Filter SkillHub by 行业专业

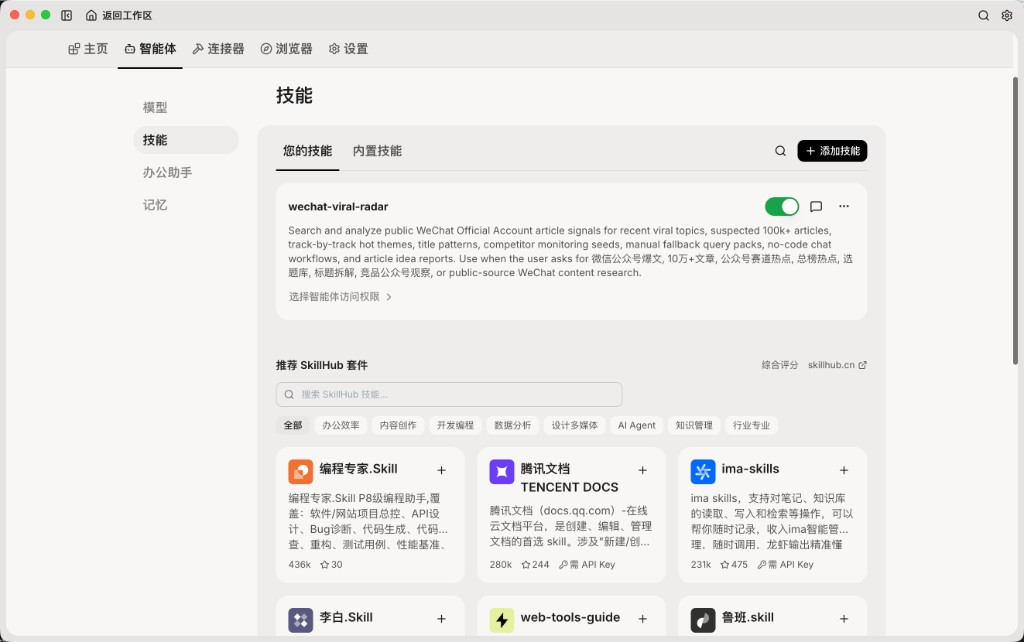pyautogui.click(x=751, y=425)
